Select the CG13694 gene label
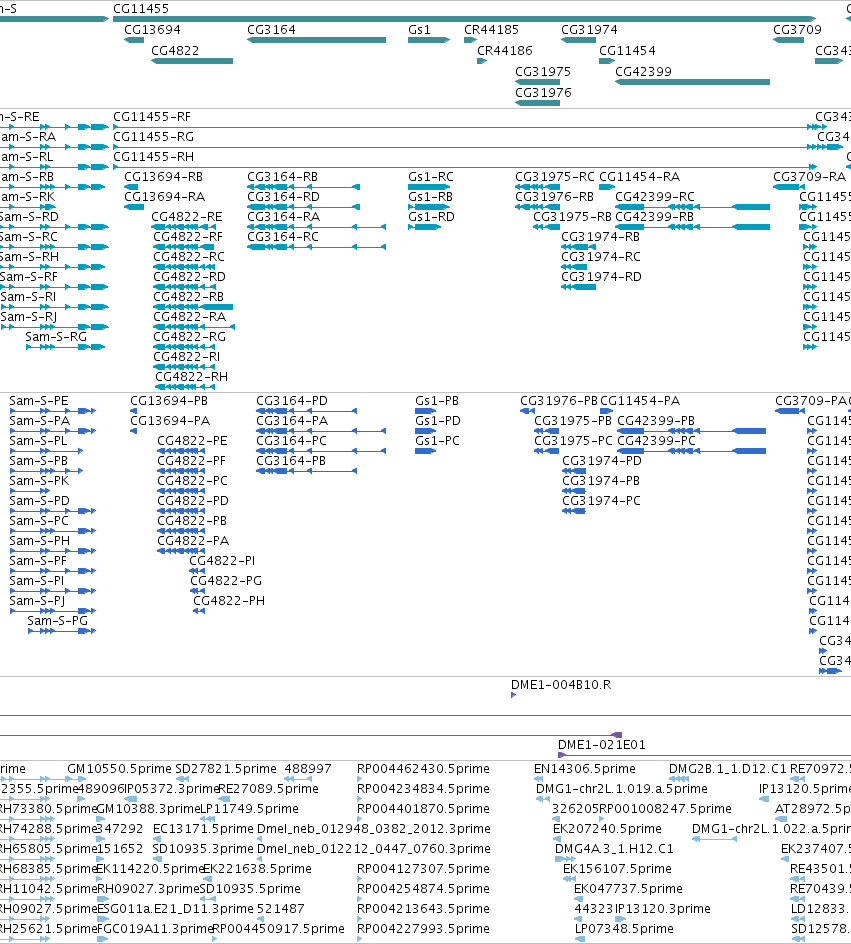 click(152, 30)
